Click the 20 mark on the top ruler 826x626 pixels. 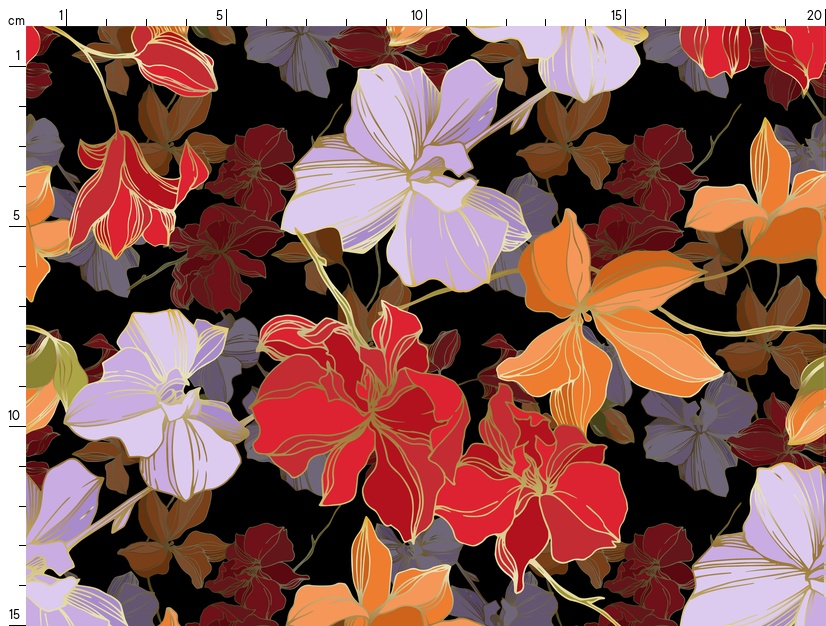(814, 15)
